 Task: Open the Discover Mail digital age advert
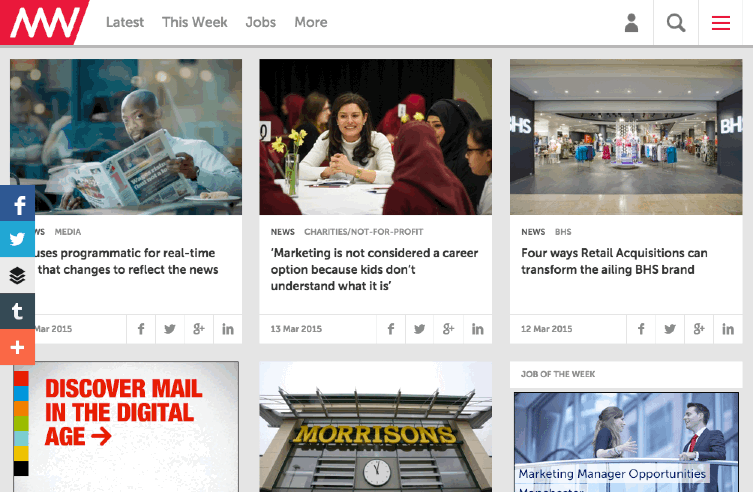click(x=126, y=427)
